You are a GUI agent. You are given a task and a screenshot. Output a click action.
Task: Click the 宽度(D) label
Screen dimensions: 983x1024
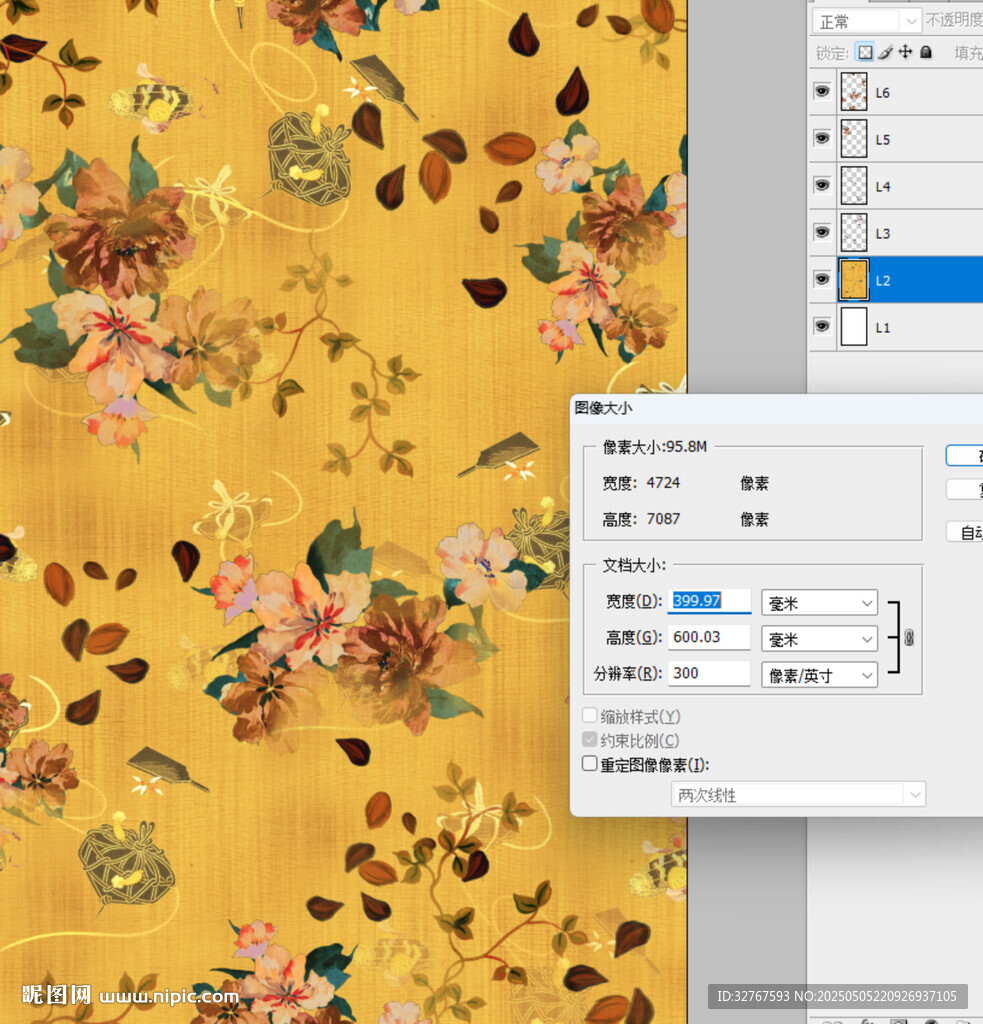coord(634,601)
